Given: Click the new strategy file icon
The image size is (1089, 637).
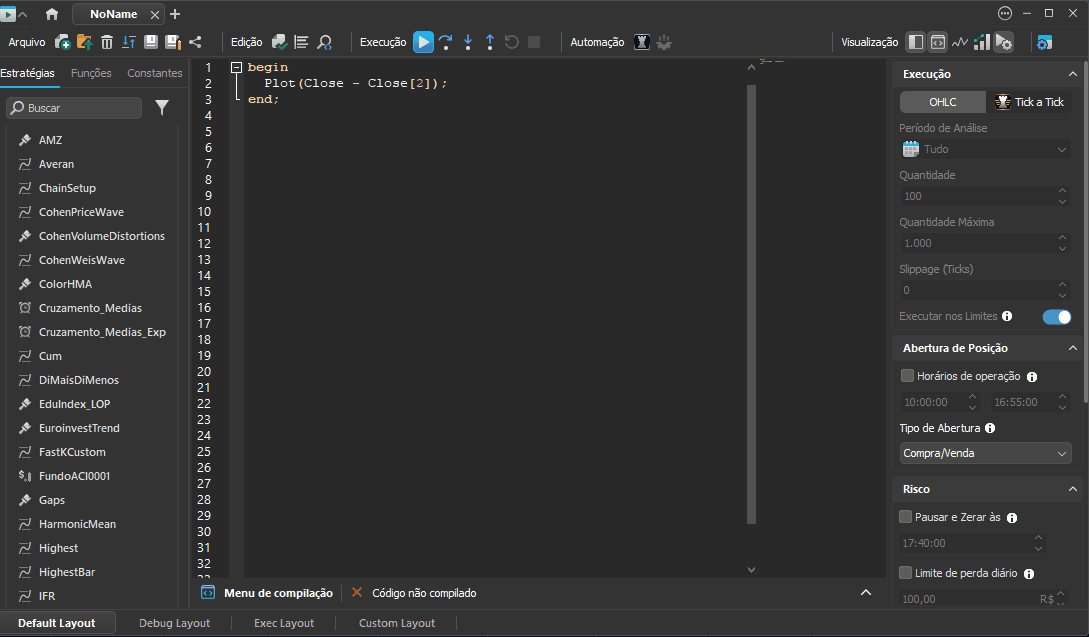Looking at the screenshot, I should pyautogui.click(x=63, y=42).
